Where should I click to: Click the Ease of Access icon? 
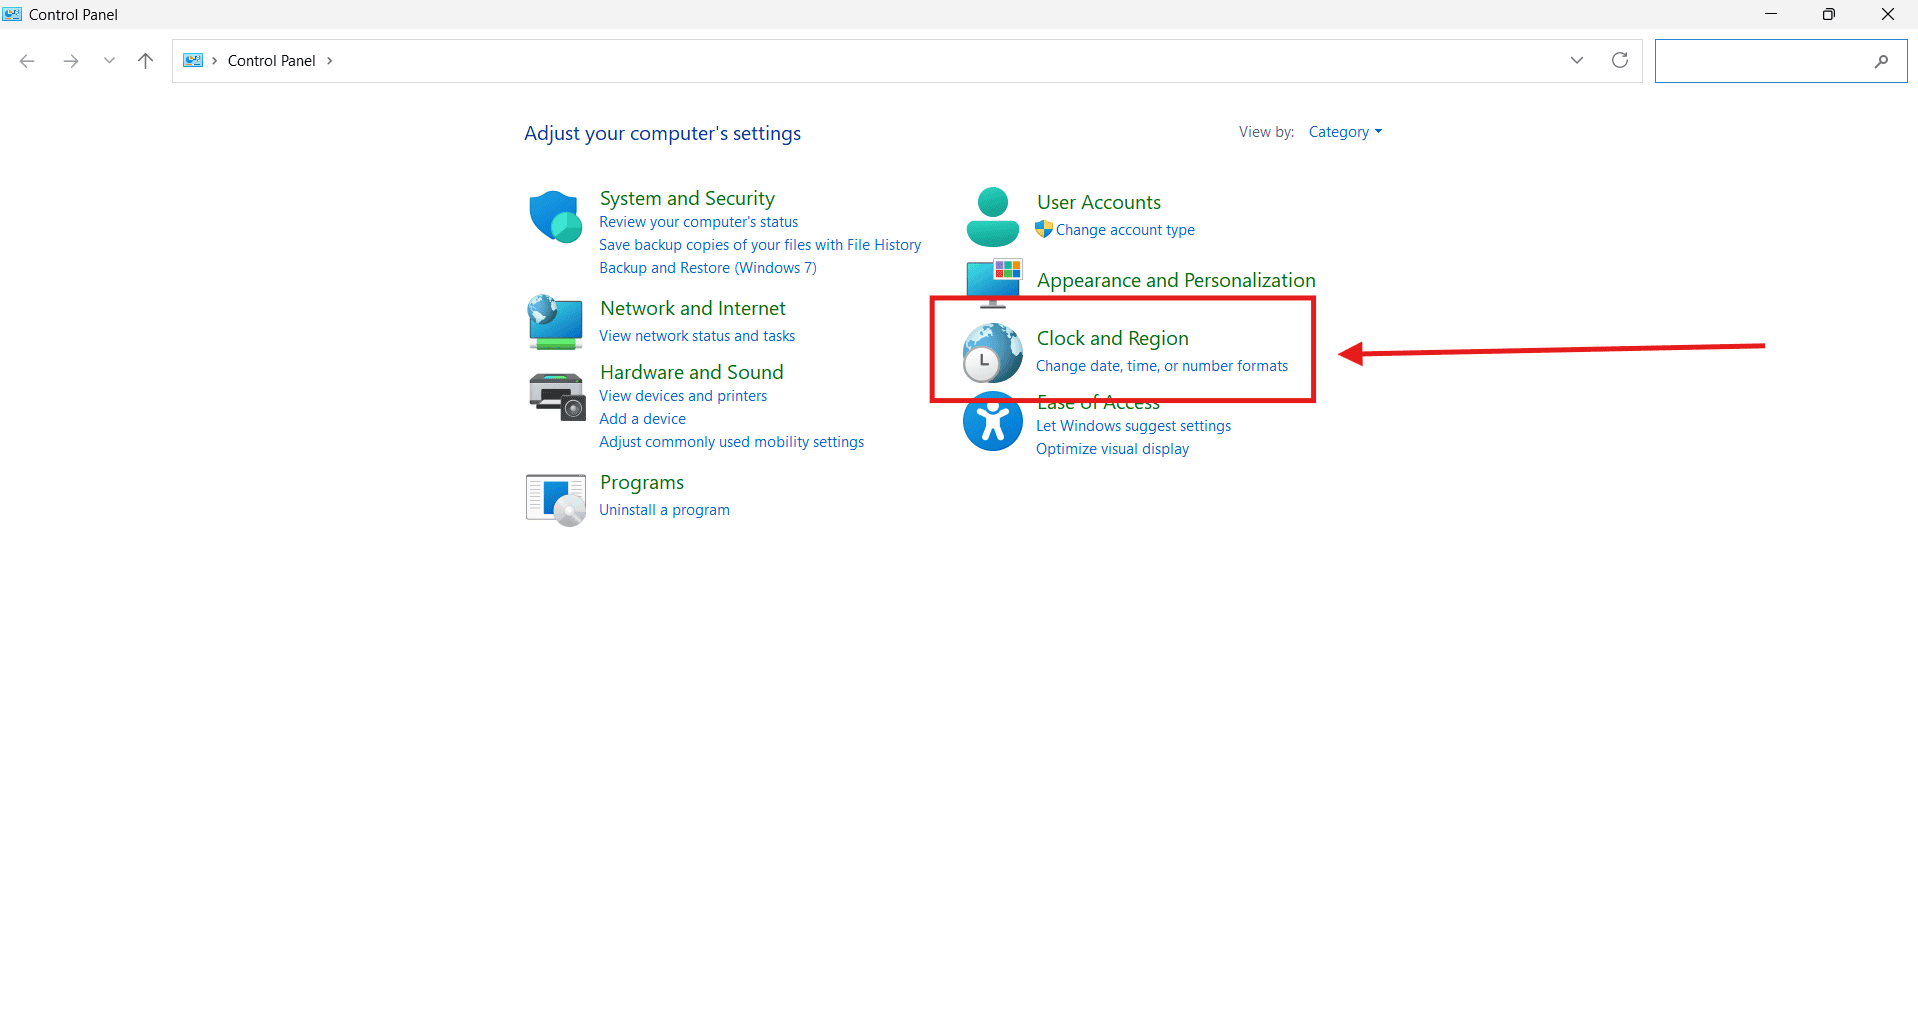coord(992,422)
